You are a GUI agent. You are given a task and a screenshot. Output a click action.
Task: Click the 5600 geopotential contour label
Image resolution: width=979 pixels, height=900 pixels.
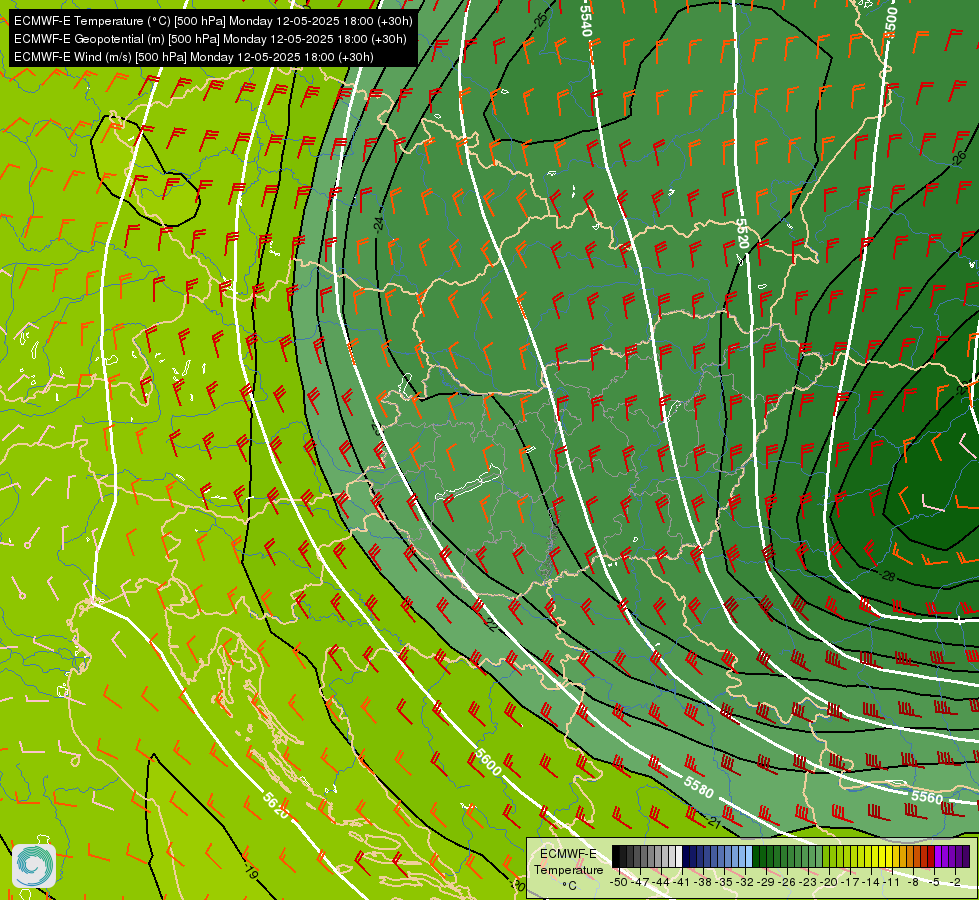[488, 762]
